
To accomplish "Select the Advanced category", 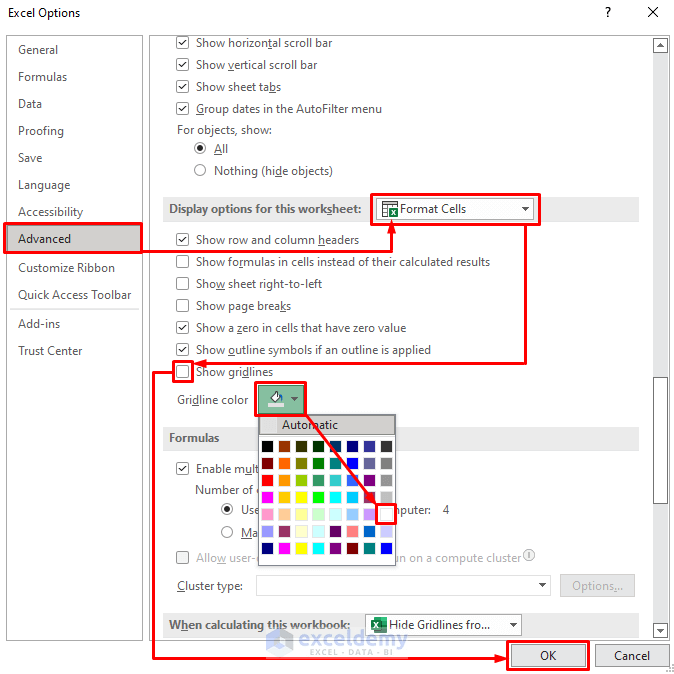I will coord(74,239).
